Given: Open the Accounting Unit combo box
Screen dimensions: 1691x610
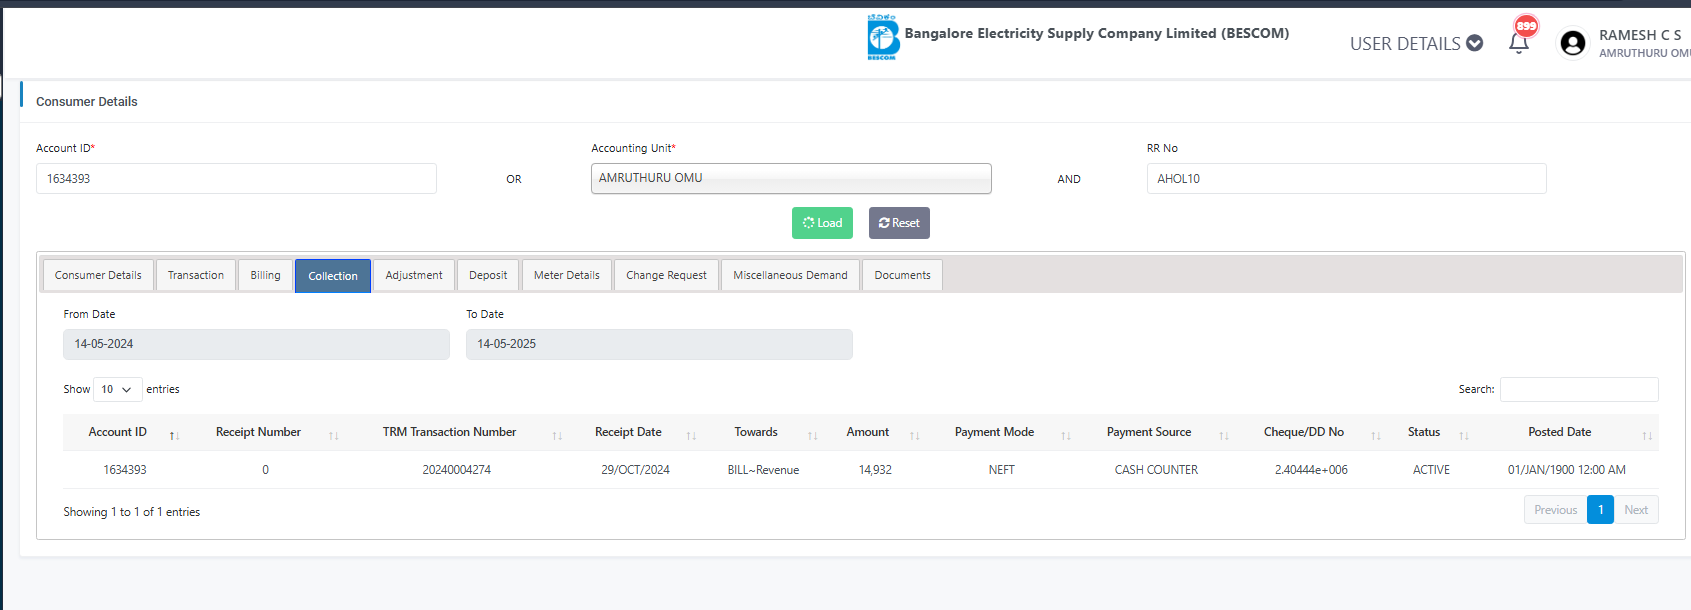Looking at the screenshot, I should click(791, 178).
